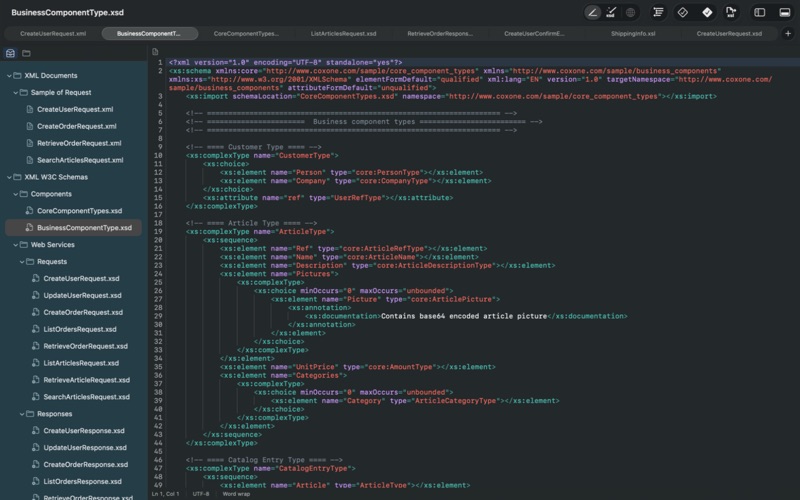Open the XSD schema wizard icon

click(611, 12)
